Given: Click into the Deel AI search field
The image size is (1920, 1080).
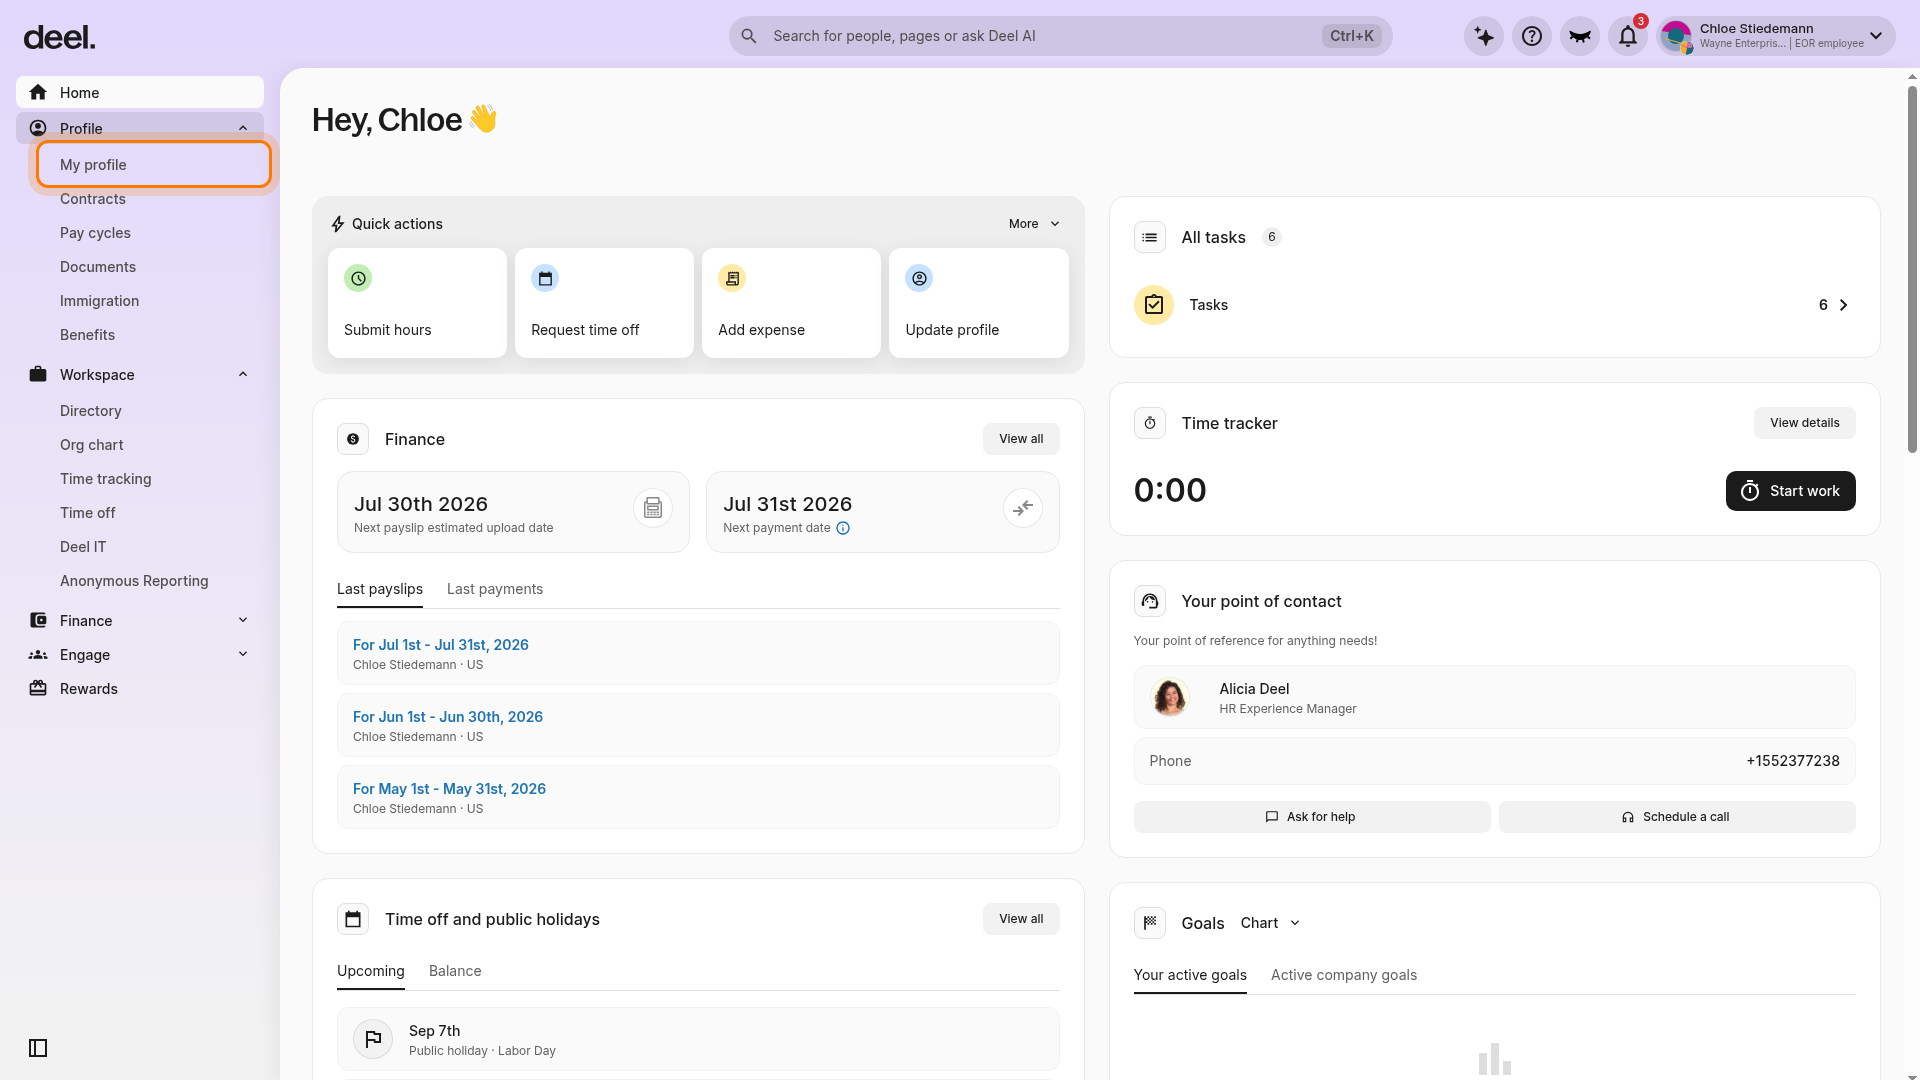Looking at the screenshot, I should (1060, 36).
